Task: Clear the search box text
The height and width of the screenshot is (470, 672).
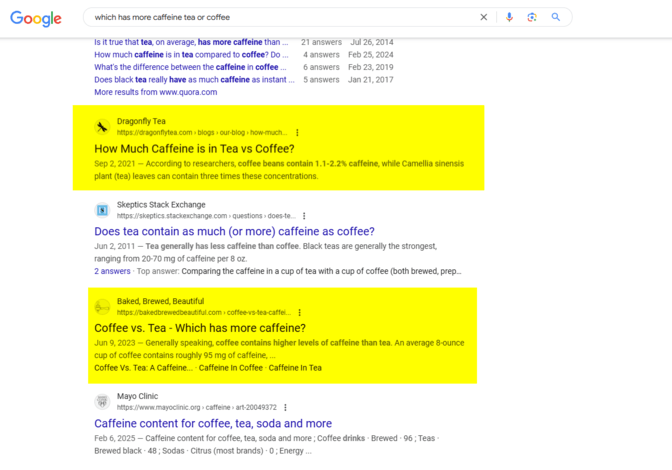Action: pos(484,17)
